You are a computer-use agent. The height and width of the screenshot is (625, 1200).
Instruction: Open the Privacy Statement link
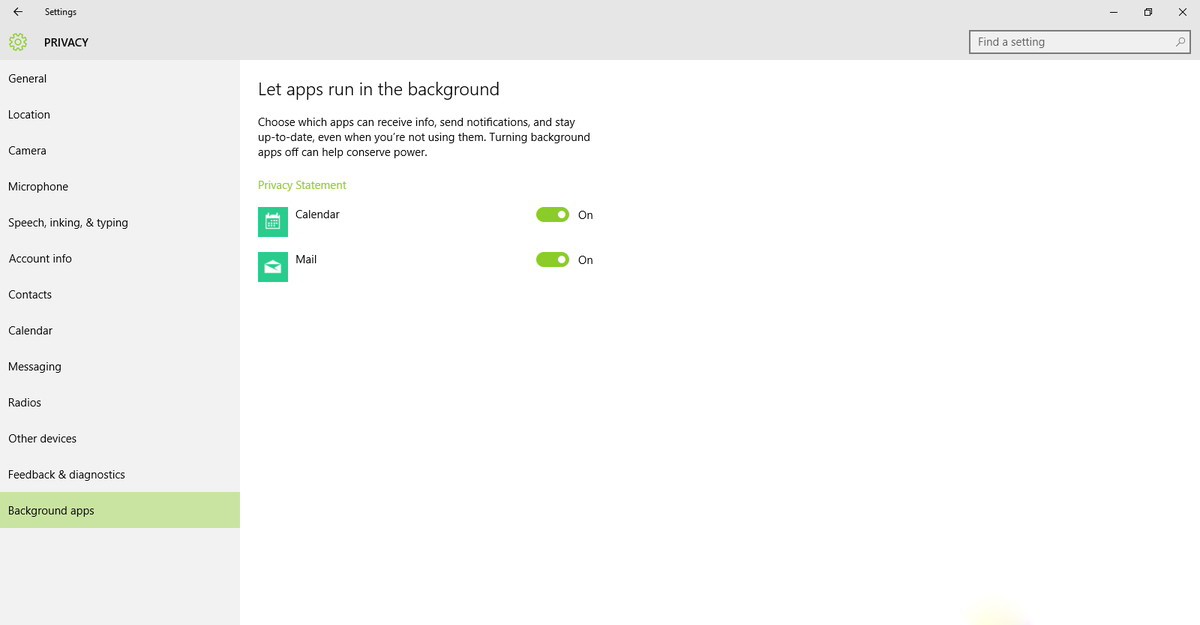tap(302, 185)
